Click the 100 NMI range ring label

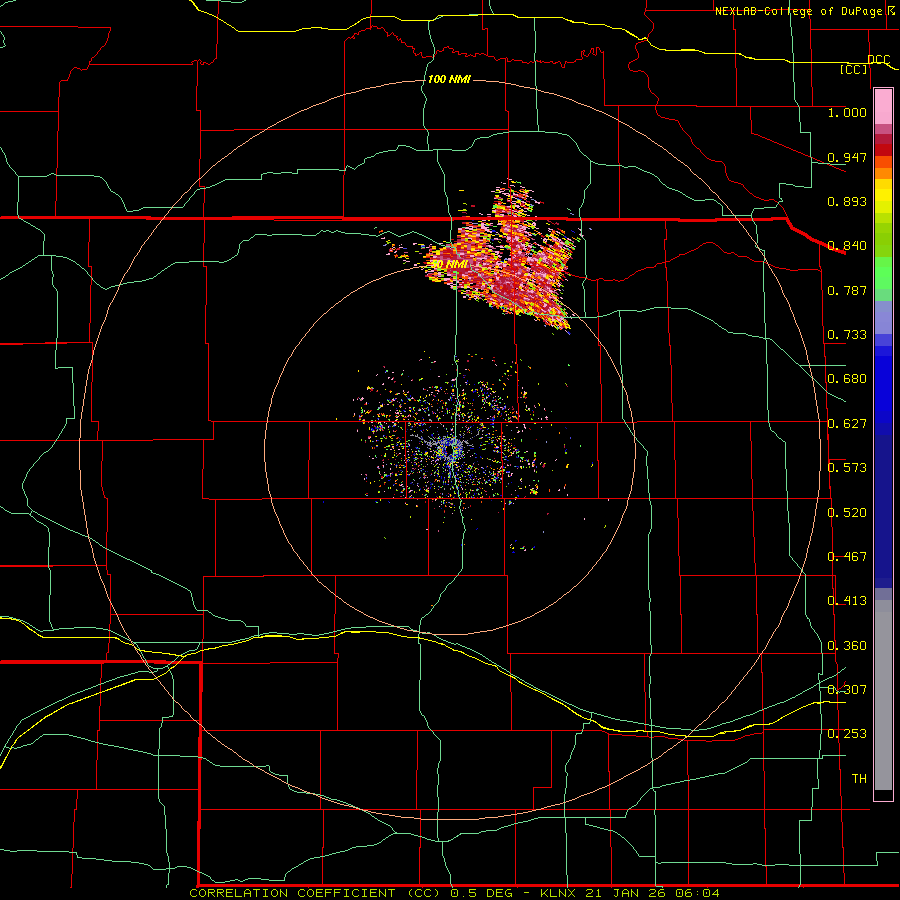449,79
